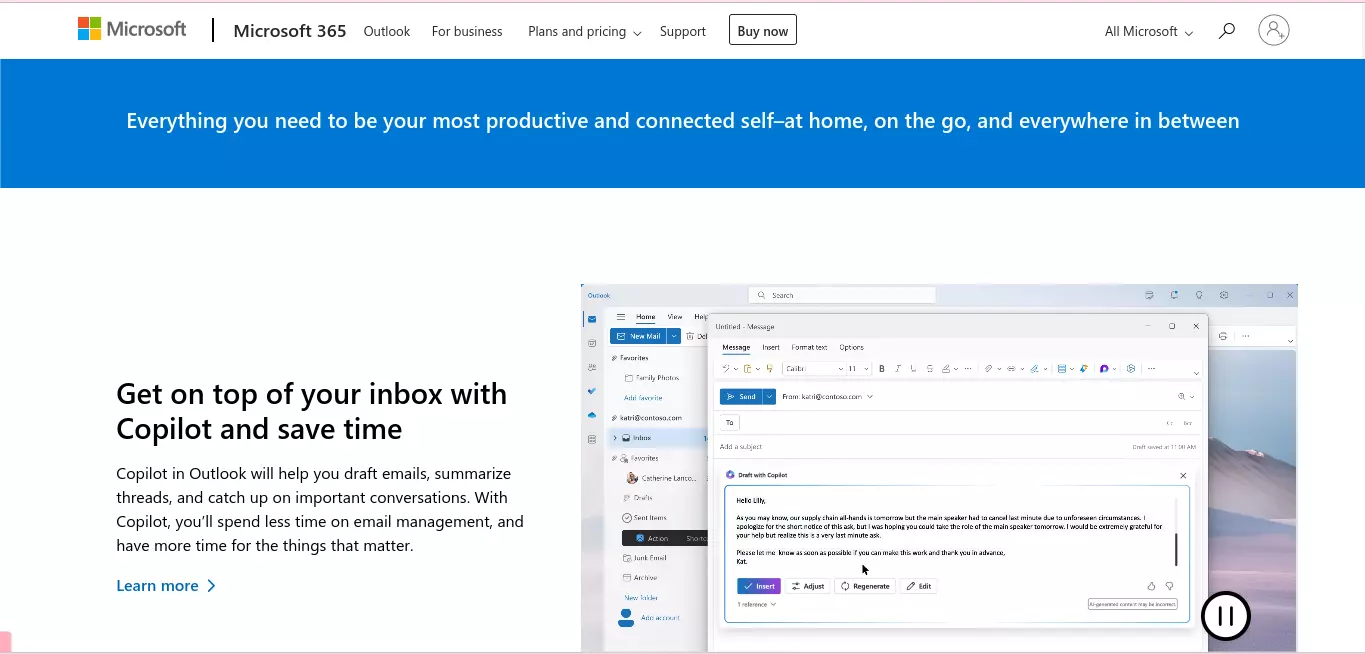Click the format painter icon
1365x654 pixels.
[x=770, y=369]
